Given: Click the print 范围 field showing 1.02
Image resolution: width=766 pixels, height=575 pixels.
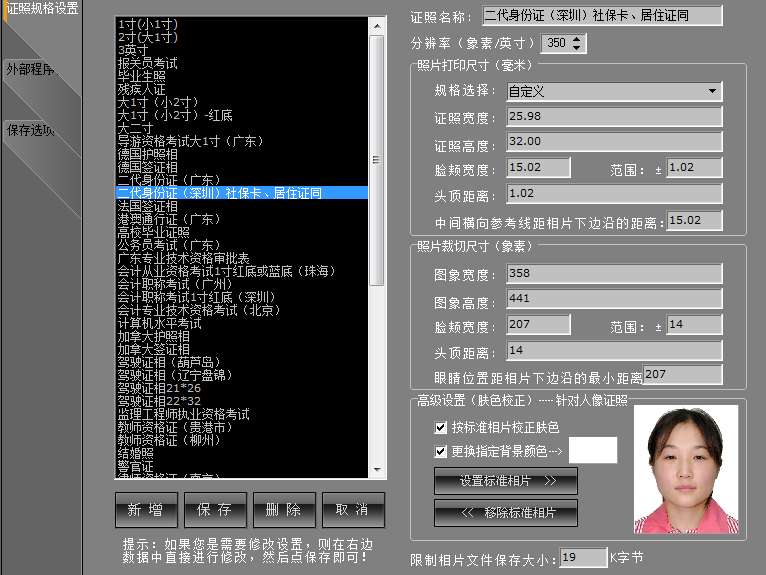Looking at the screenshot, I should 694,168.
